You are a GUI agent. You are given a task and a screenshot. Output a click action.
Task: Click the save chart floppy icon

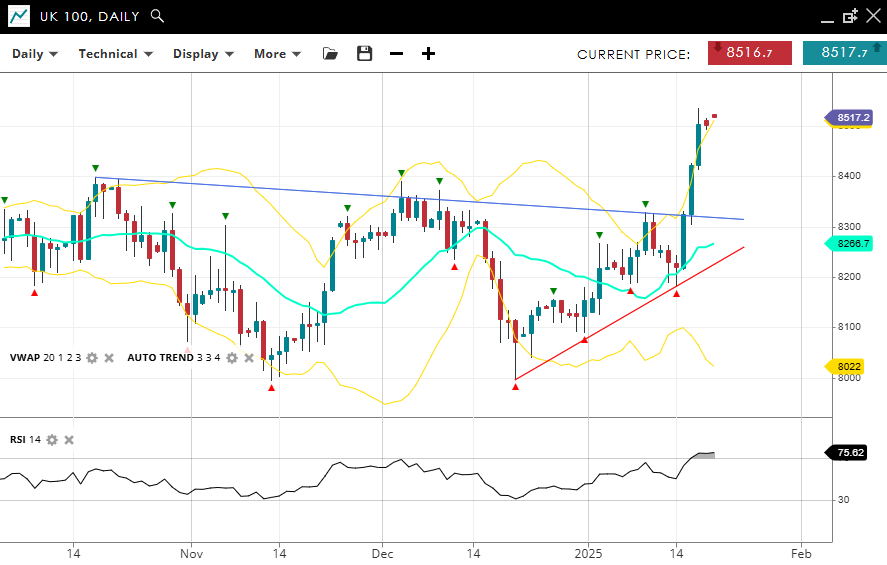364,54
